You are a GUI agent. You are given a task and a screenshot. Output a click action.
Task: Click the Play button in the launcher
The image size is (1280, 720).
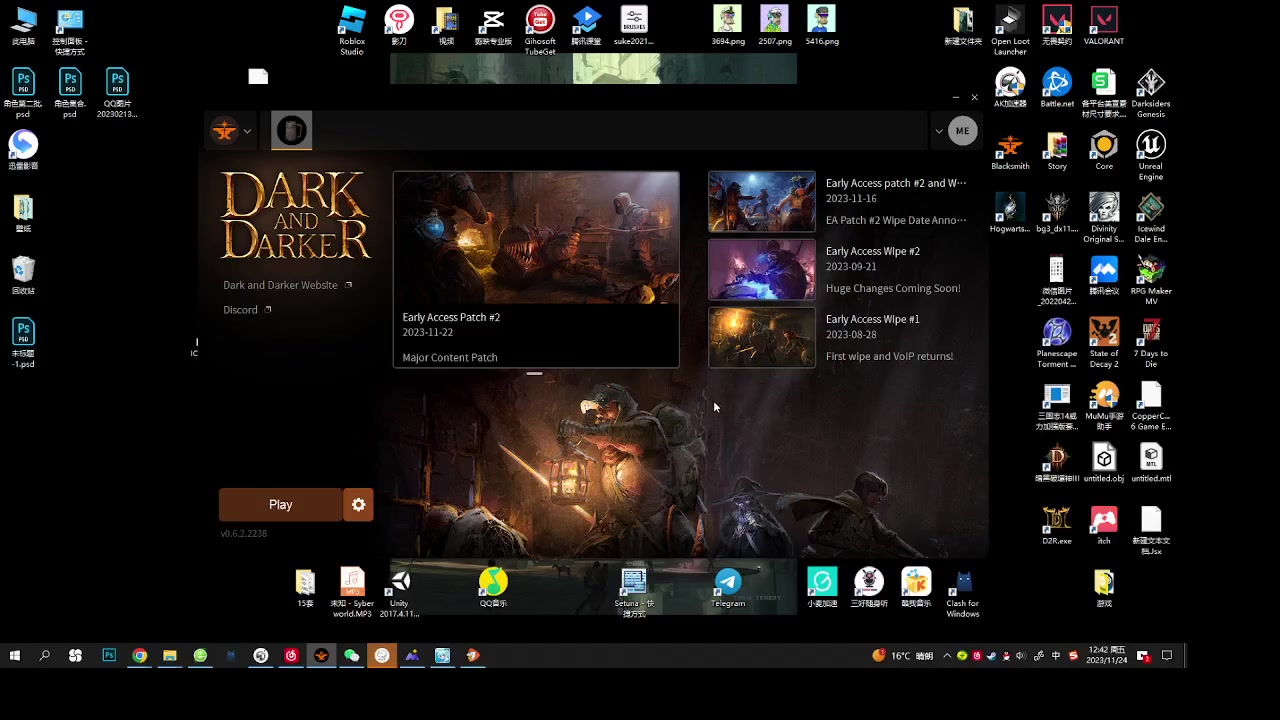pos(280,505)
